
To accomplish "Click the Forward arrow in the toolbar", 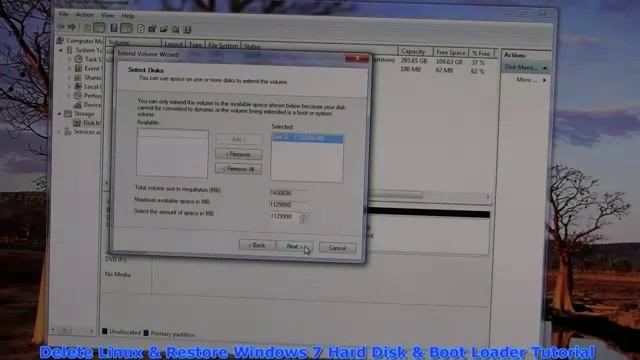I will [72, 27].
